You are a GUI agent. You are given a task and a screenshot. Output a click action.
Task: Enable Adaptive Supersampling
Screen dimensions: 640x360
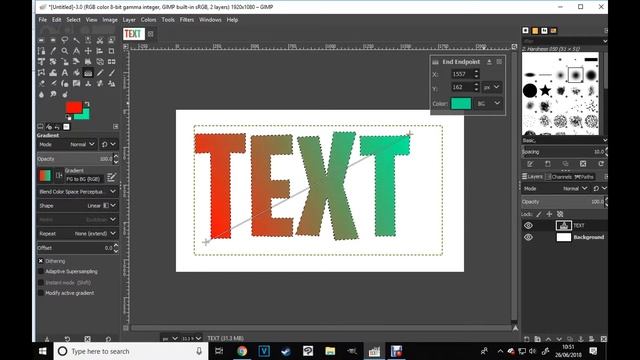[41, 271]
